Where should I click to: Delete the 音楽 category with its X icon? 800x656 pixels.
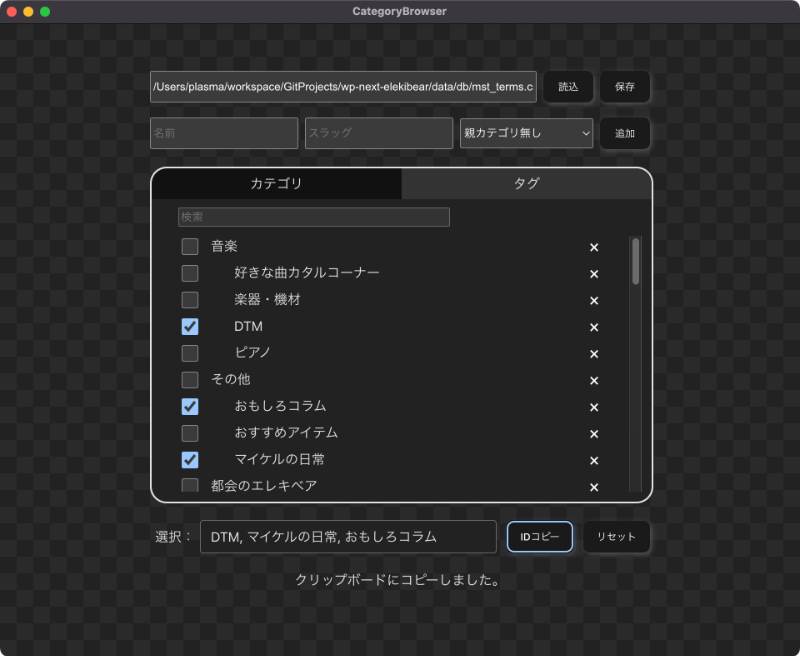point(593,247)
